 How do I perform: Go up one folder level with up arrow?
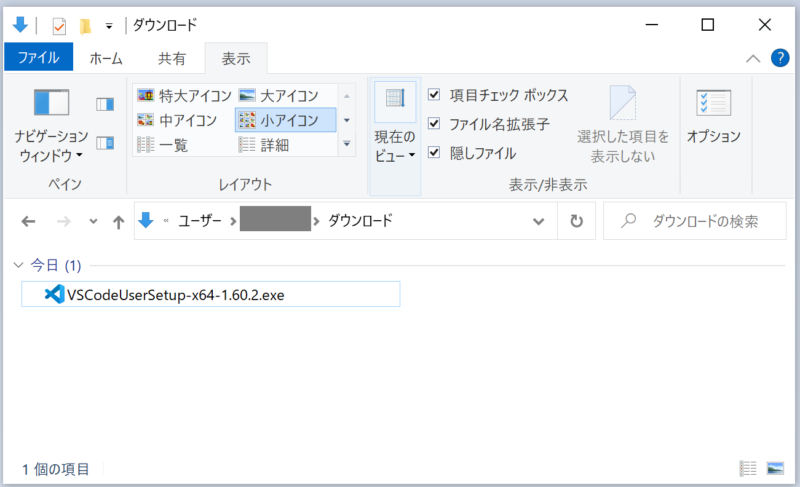119,221
